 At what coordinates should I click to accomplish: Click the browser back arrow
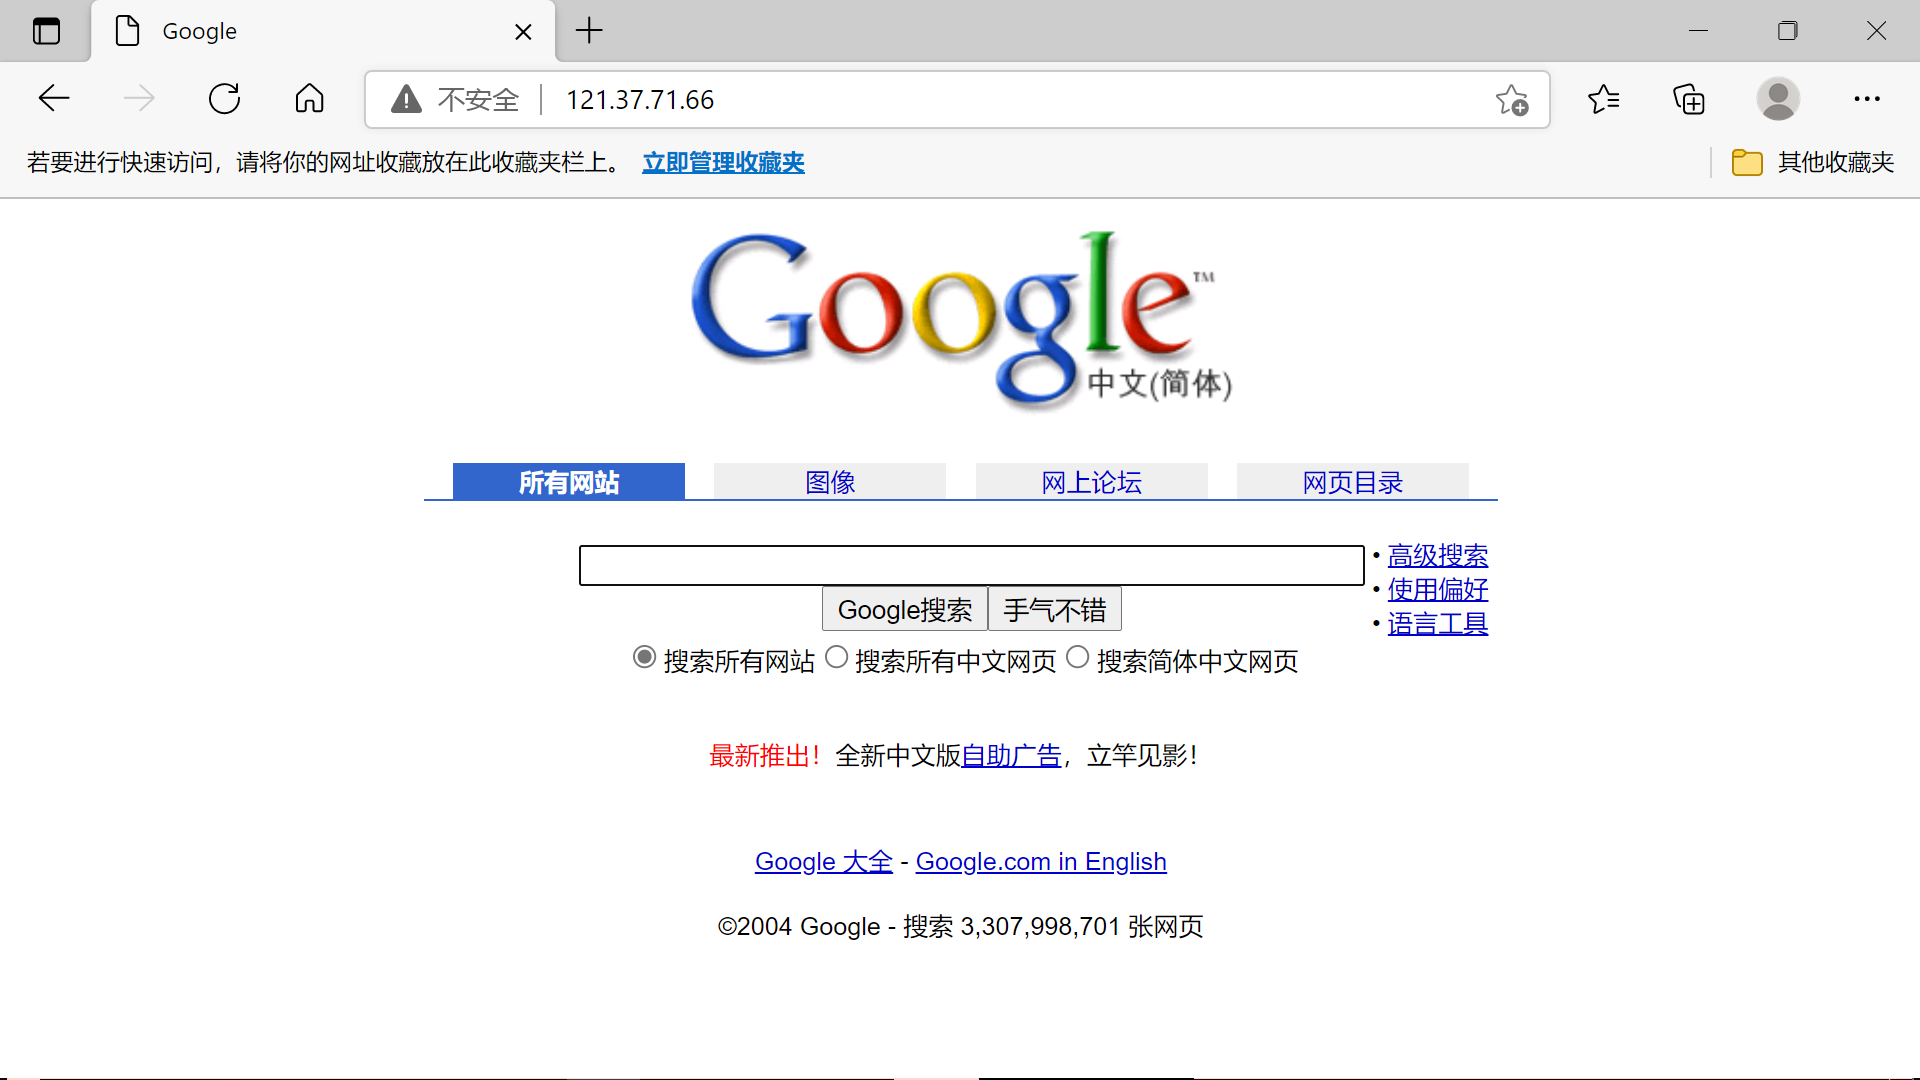click(54, 98)
